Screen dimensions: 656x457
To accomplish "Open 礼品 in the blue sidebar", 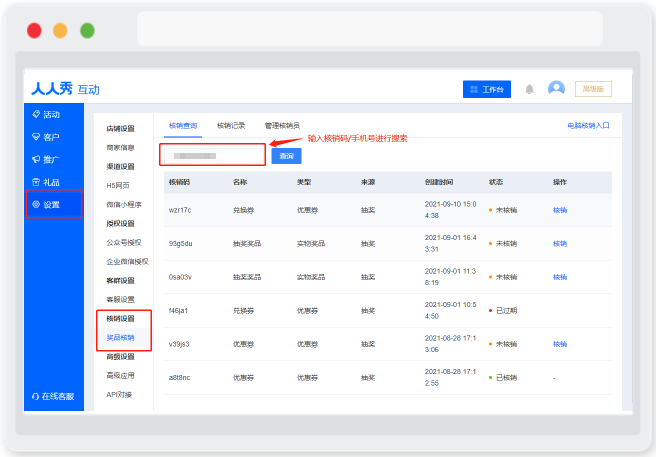I will (x=46, y=182).
